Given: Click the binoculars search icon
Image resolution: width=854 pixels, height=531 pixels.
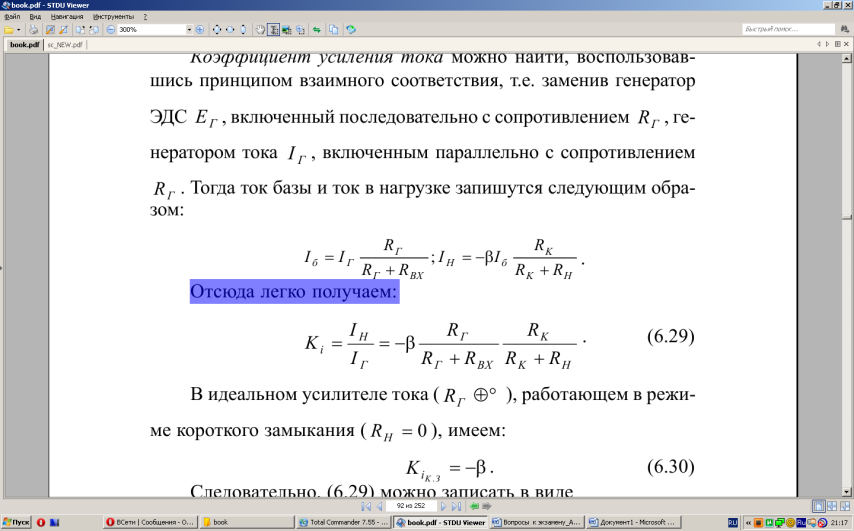Looking at the screenshot, I should click(845, 29).
